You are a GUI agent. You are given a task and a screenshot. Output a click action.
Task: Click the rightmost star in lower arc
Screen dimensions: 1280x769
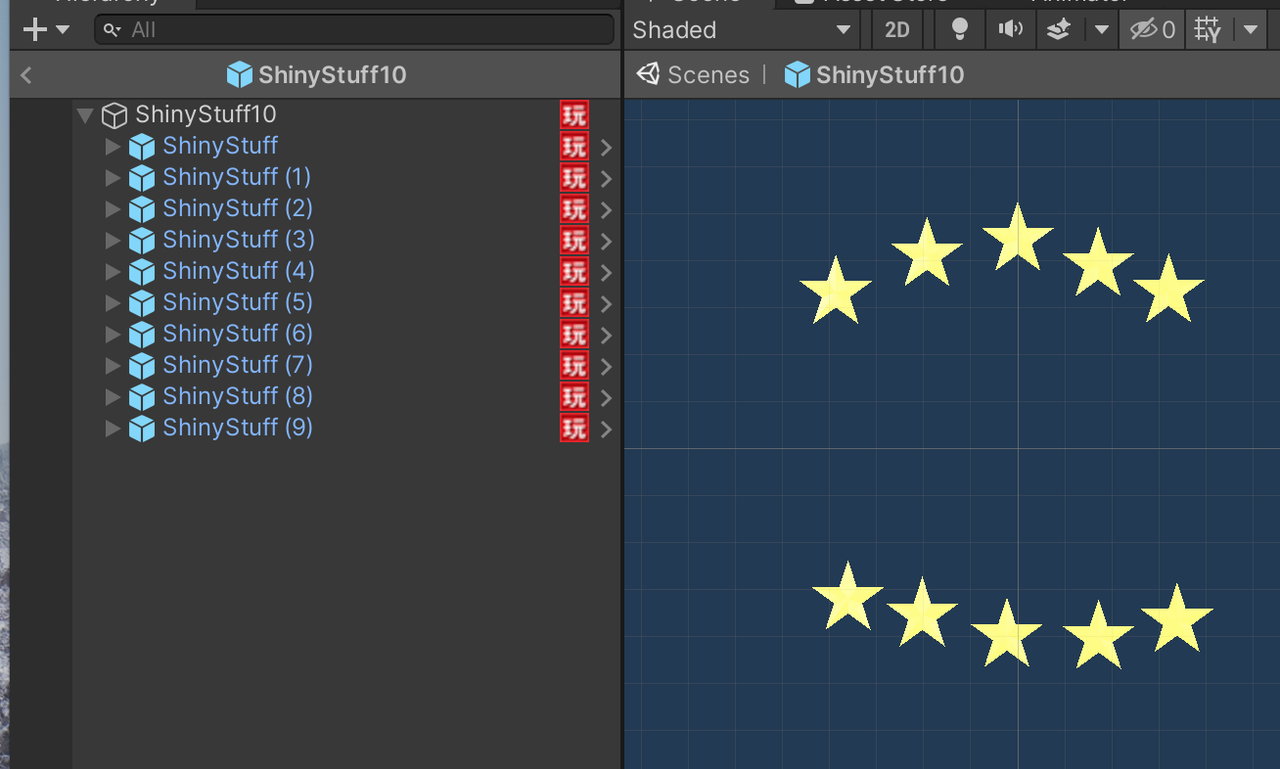pyautogui.click(x=1177, y=620)
